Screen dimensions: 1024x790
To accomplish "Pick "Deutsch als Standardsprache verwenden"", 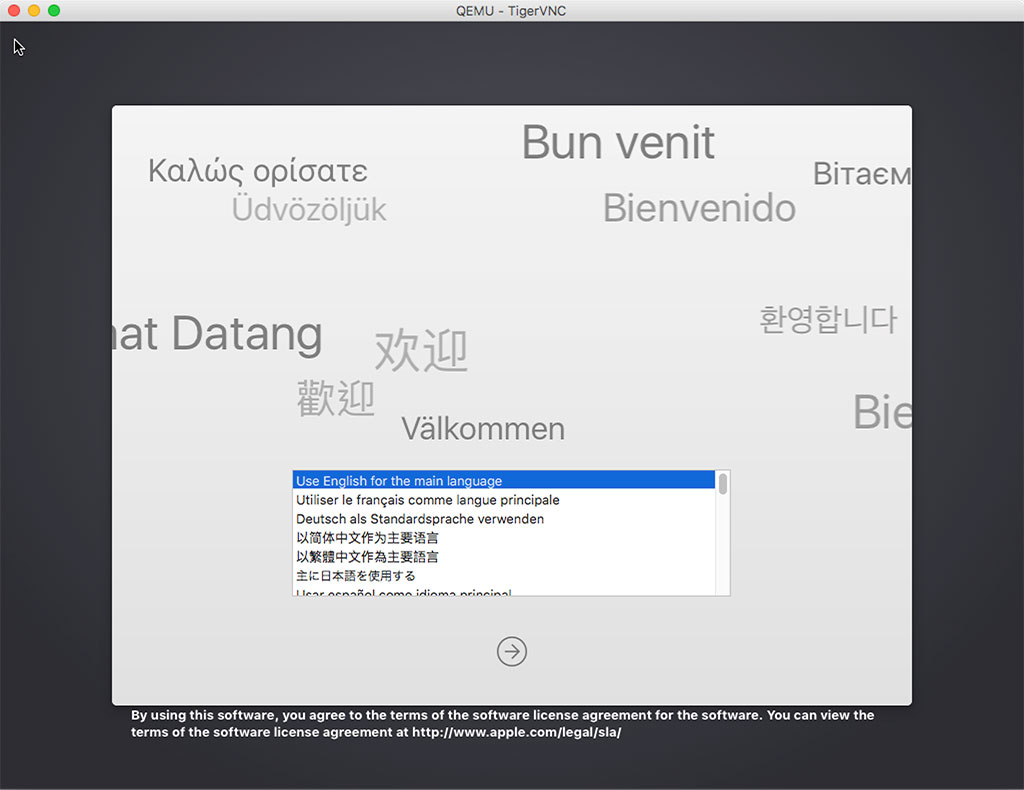I will pos(504,518).
